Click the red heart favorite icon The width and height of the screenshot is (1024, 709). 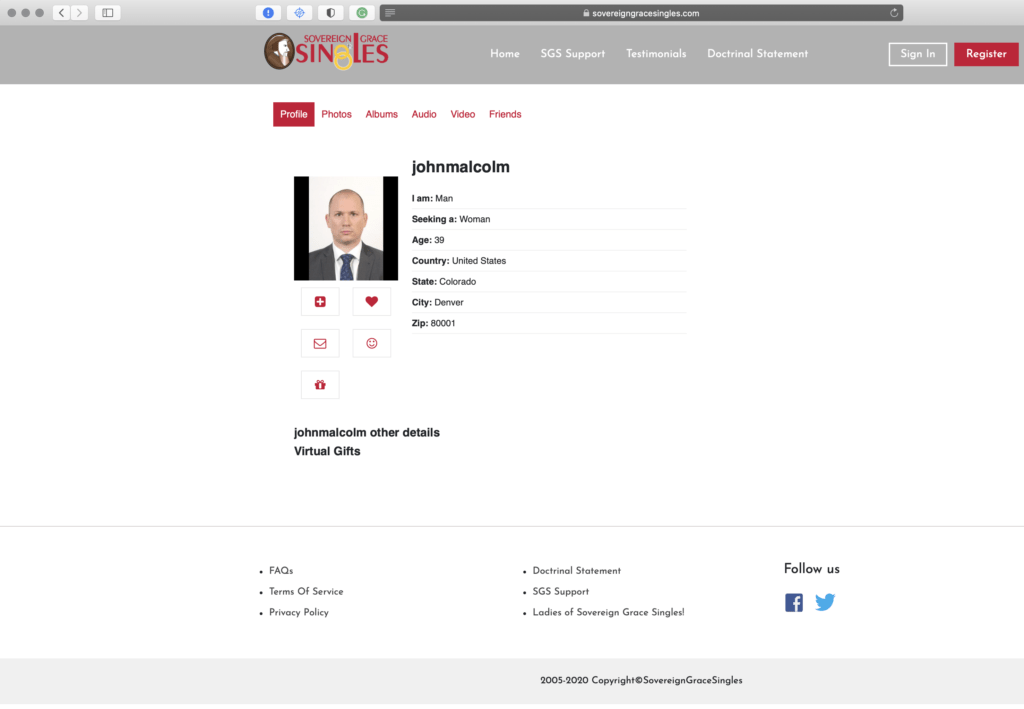372,302
